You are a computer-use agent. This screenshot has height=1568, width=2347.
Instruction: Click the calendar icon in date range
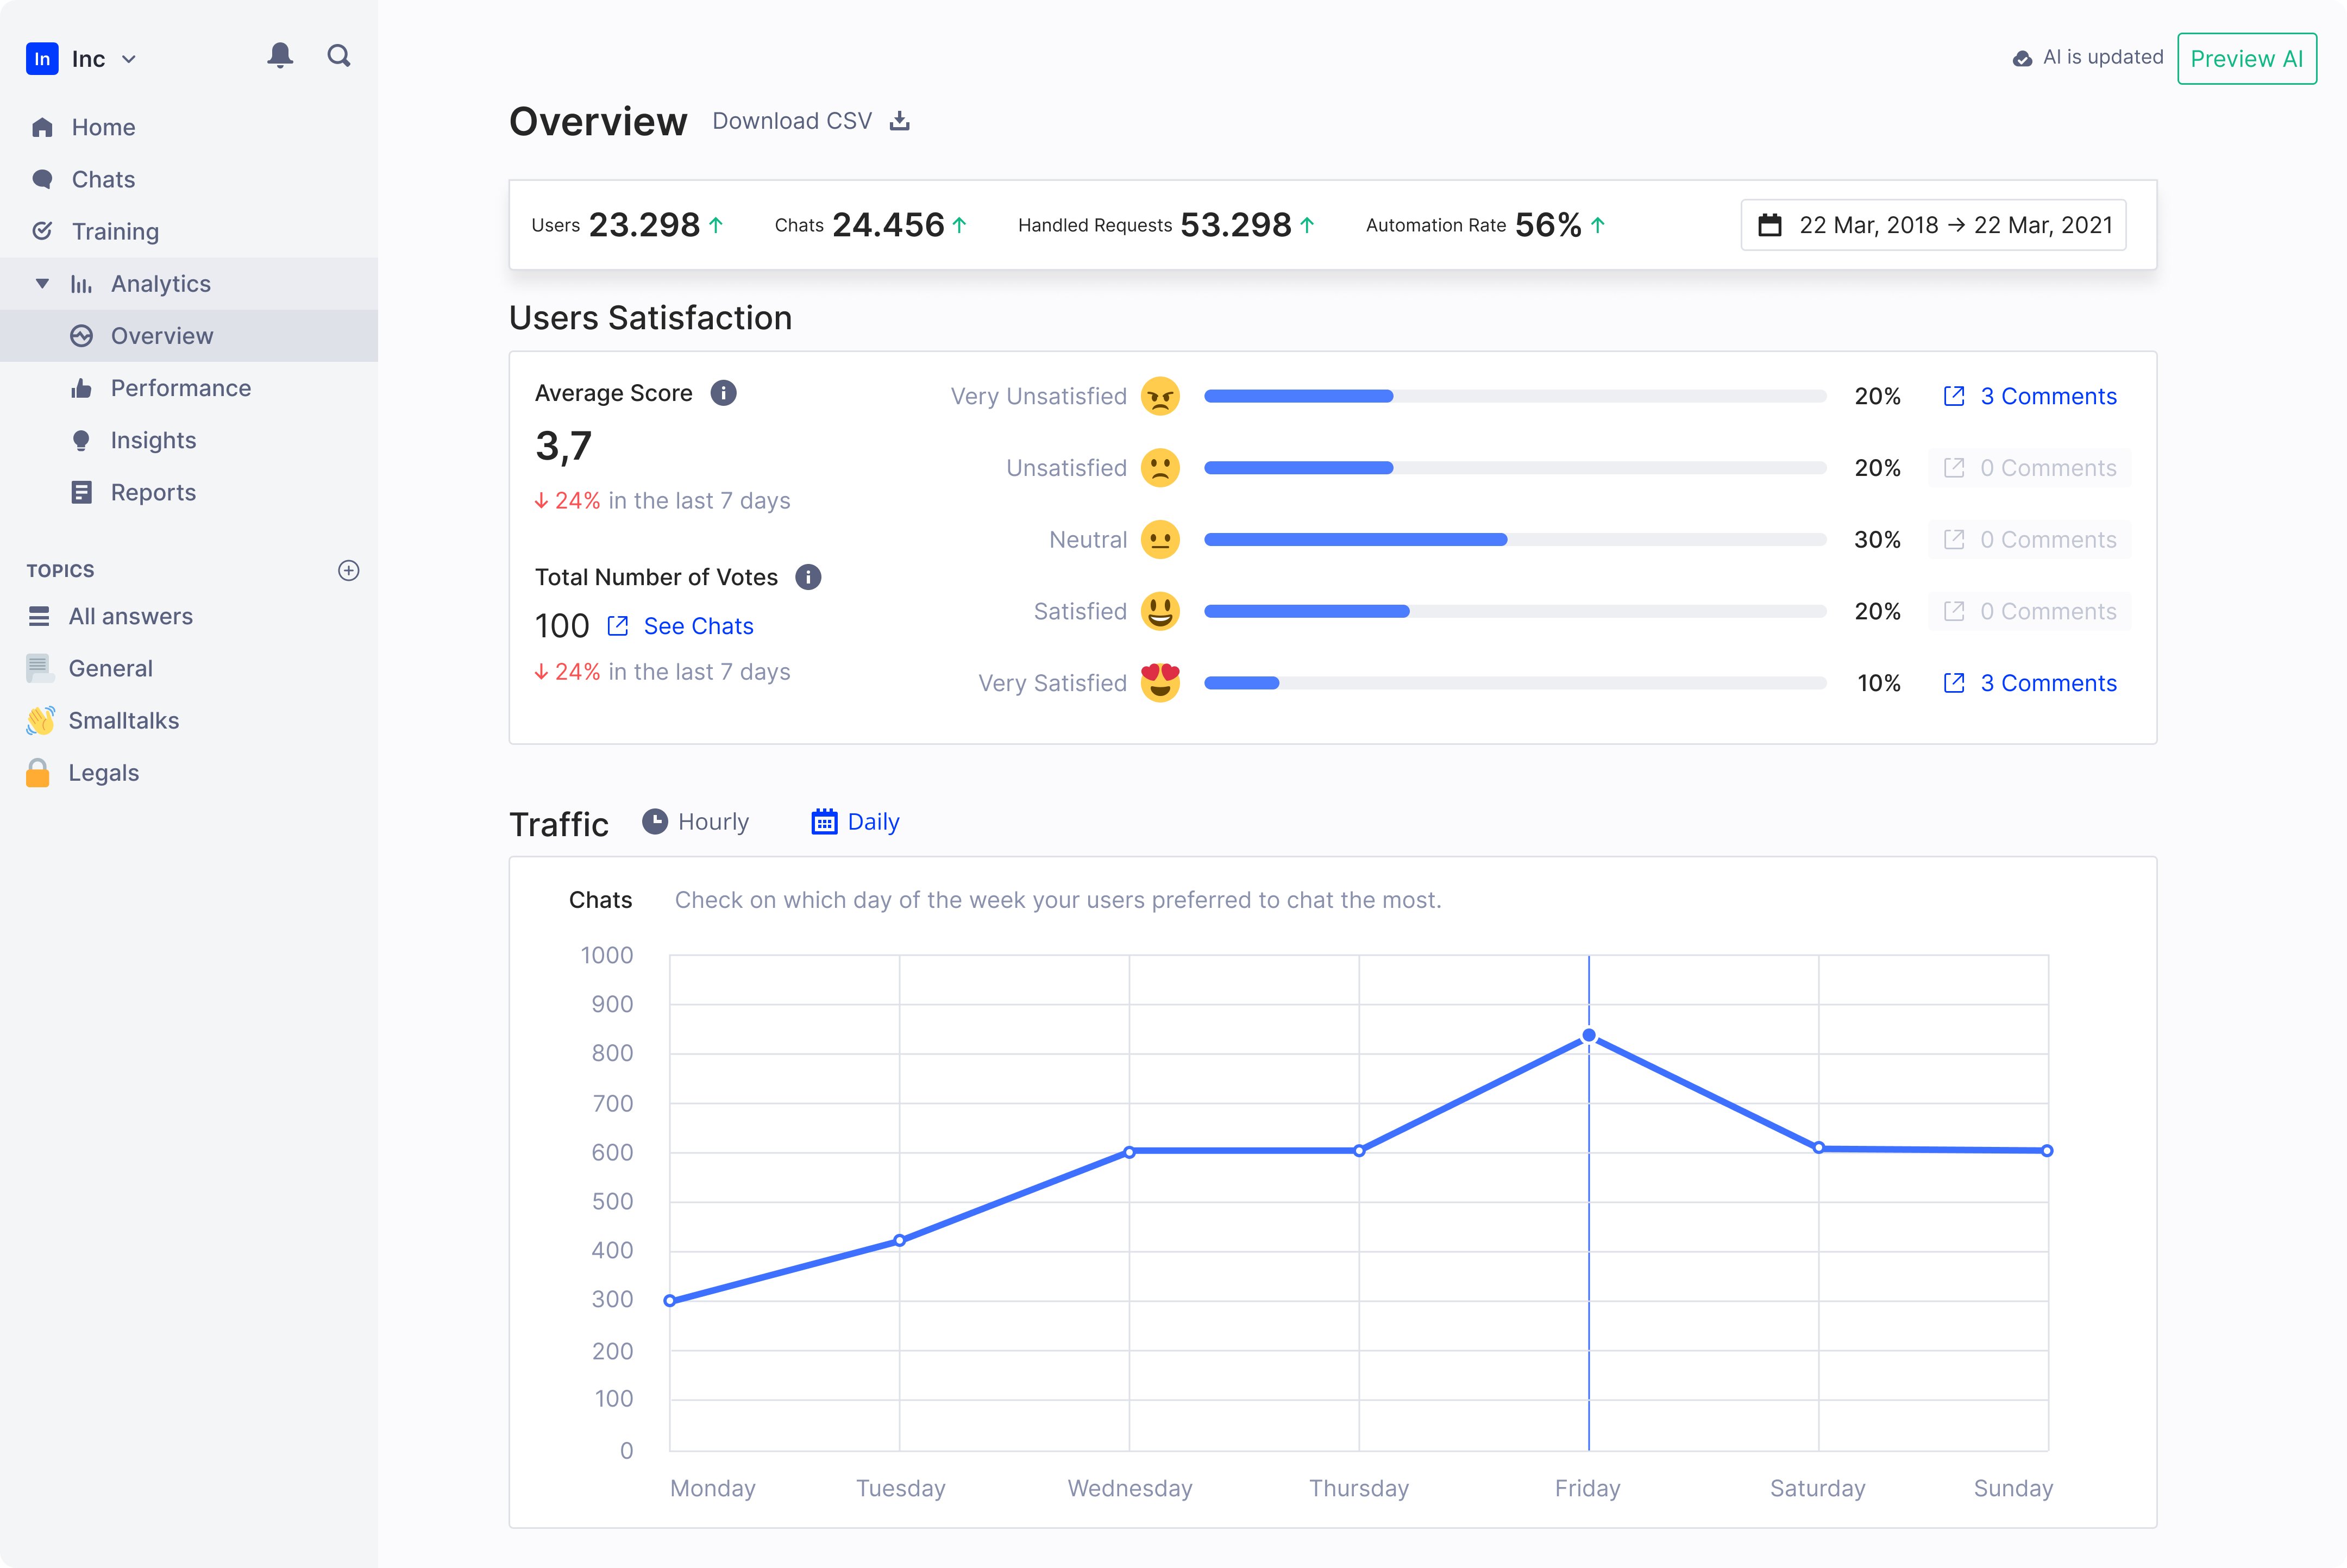[x=1770, y=225]
